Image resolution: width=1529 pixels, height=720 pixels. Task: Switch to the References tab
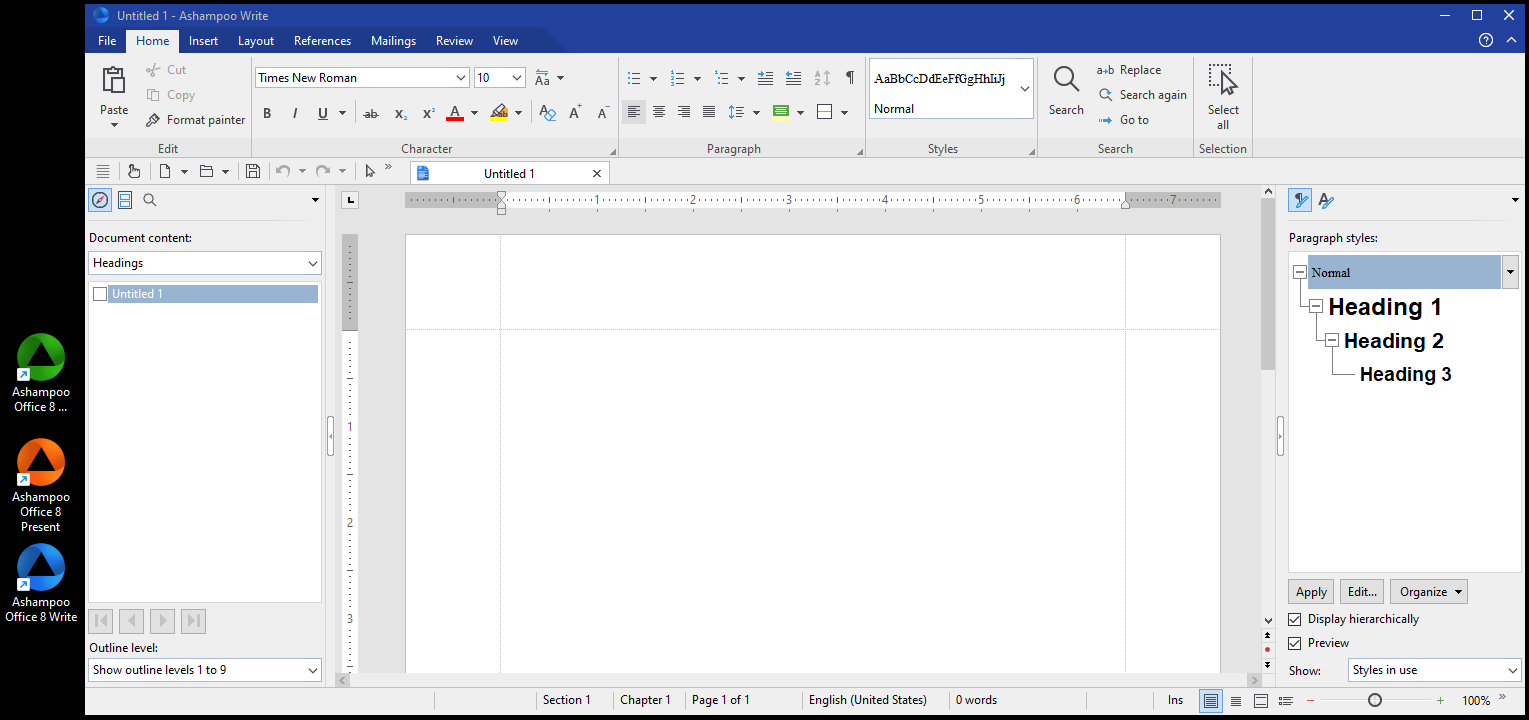(x=322, y=41)
